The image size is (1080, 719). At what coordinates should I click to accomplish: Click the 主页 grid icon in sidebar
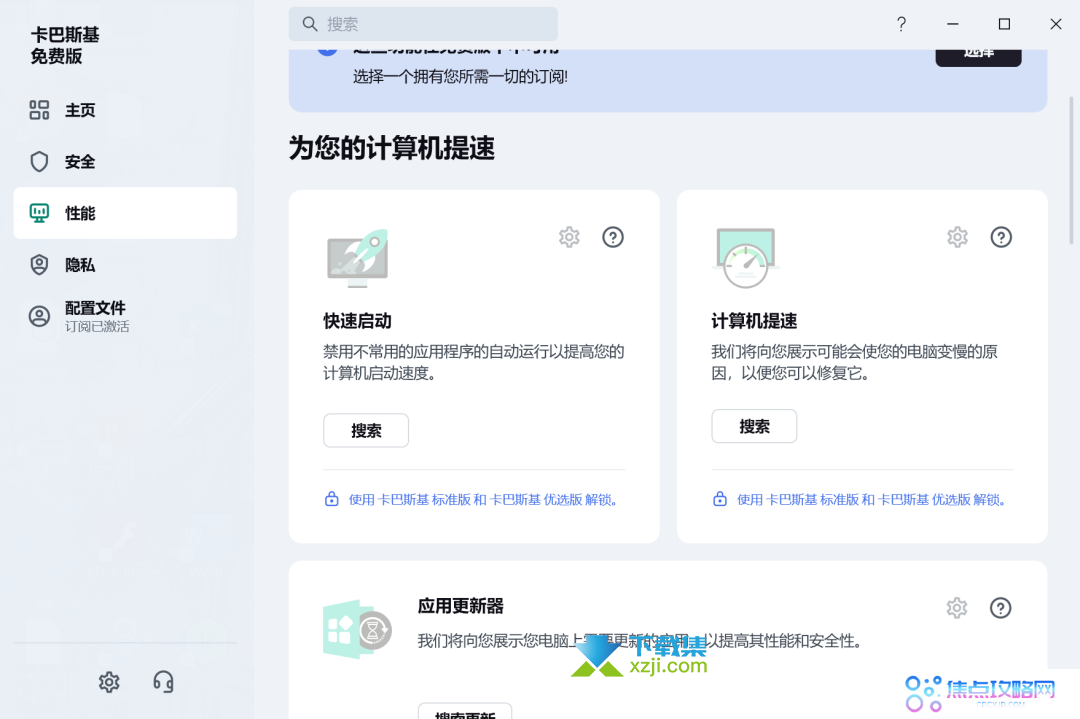[39, 110]
